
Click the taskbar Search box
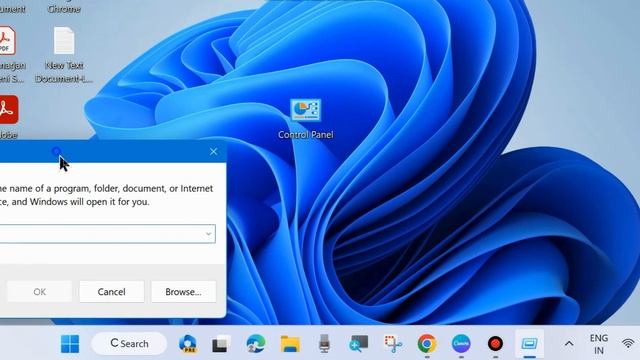pos(129,344)
